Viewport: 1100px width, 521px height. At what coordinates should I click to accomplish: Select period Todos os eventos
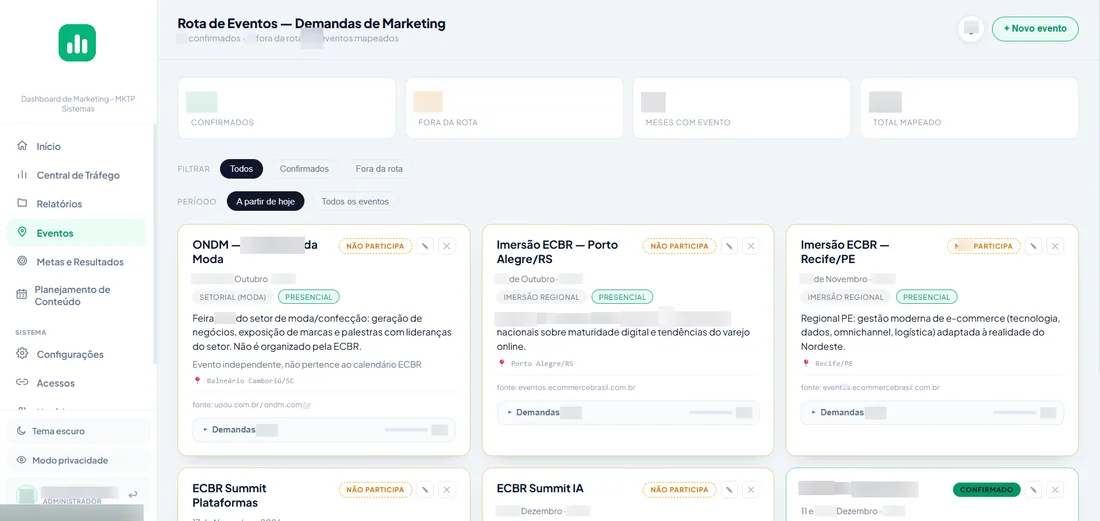355,201
